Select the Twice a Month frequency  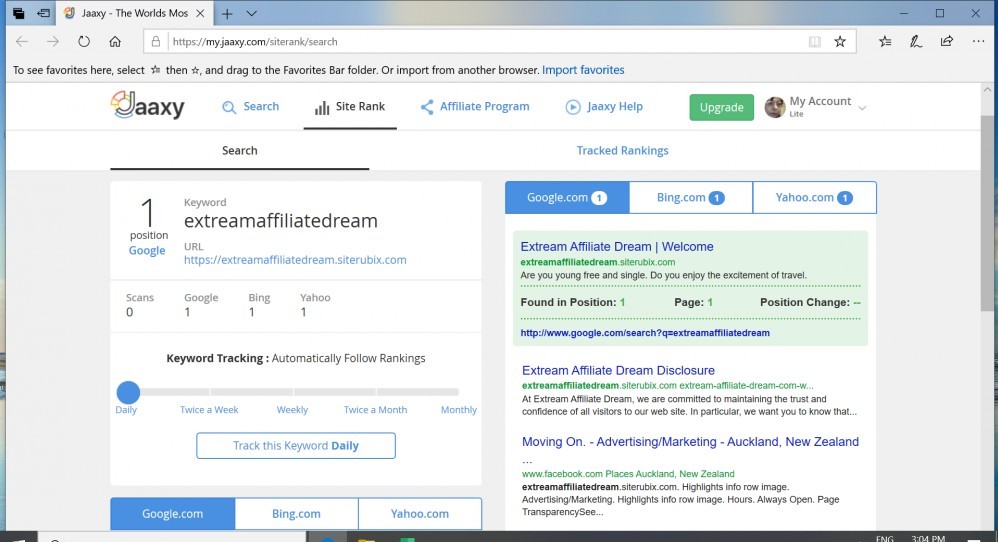click(376, 410)
